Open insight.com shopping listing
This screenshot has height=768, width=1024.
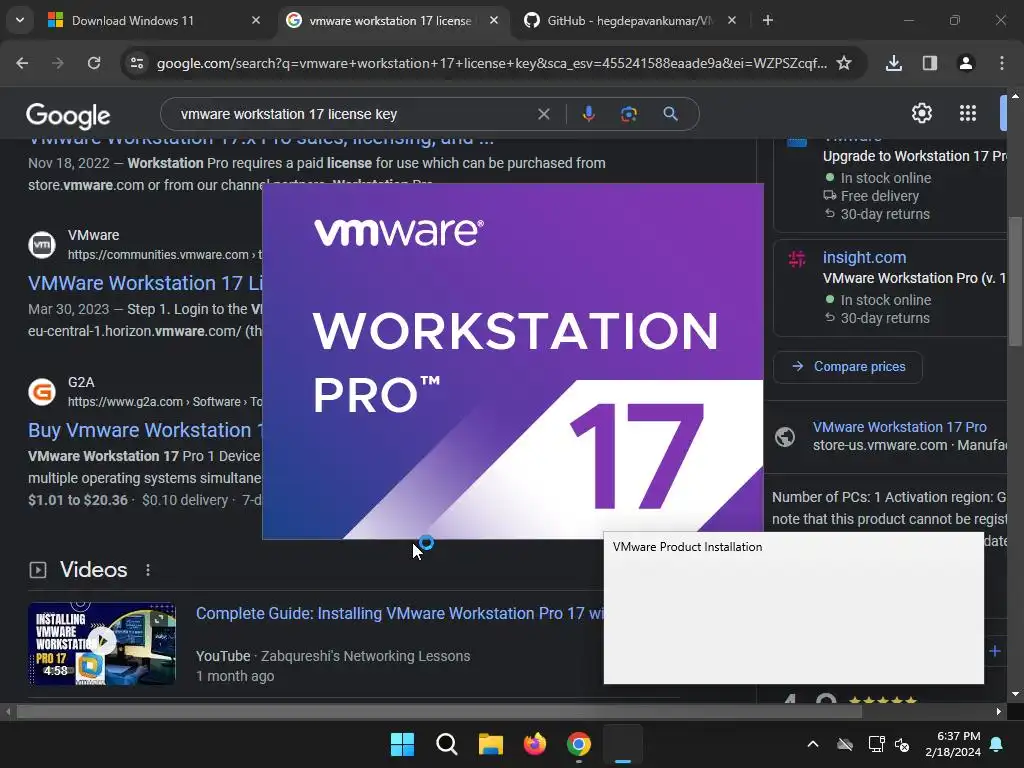(864, 257)
